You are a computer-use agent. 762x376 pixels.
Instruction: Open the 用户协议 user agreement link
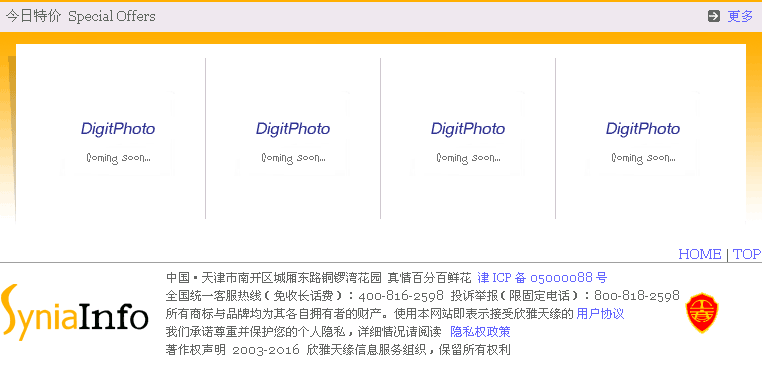(600, 314)
